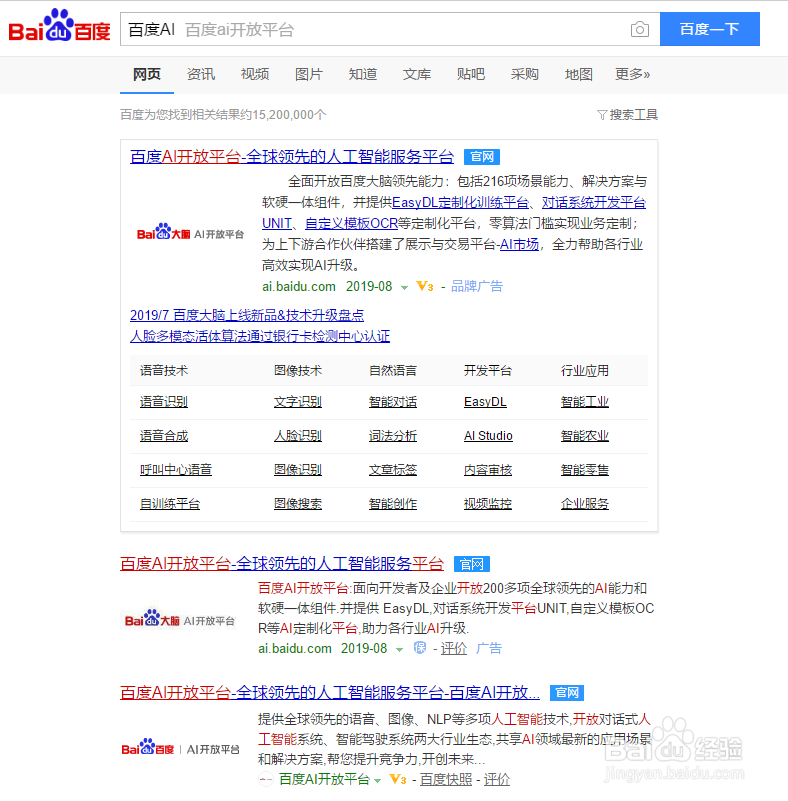
Task: Open first result title 百度AI开放平台
Action: coord(292,156)
